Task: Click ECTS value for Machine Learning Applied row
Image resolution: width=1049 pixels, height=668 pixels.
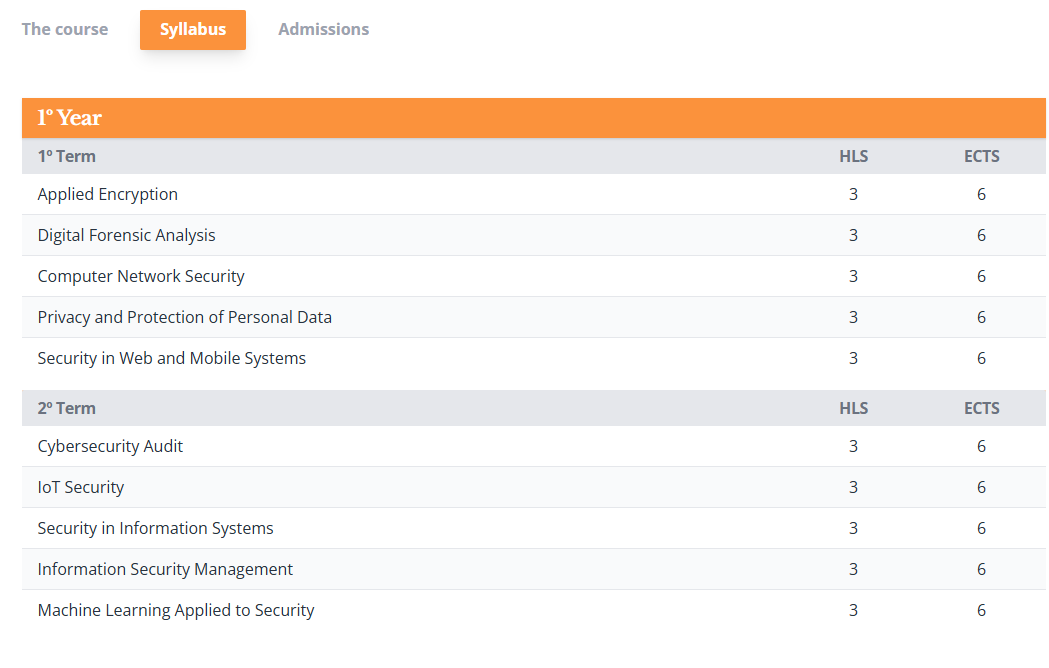Action: pos(981,610)
